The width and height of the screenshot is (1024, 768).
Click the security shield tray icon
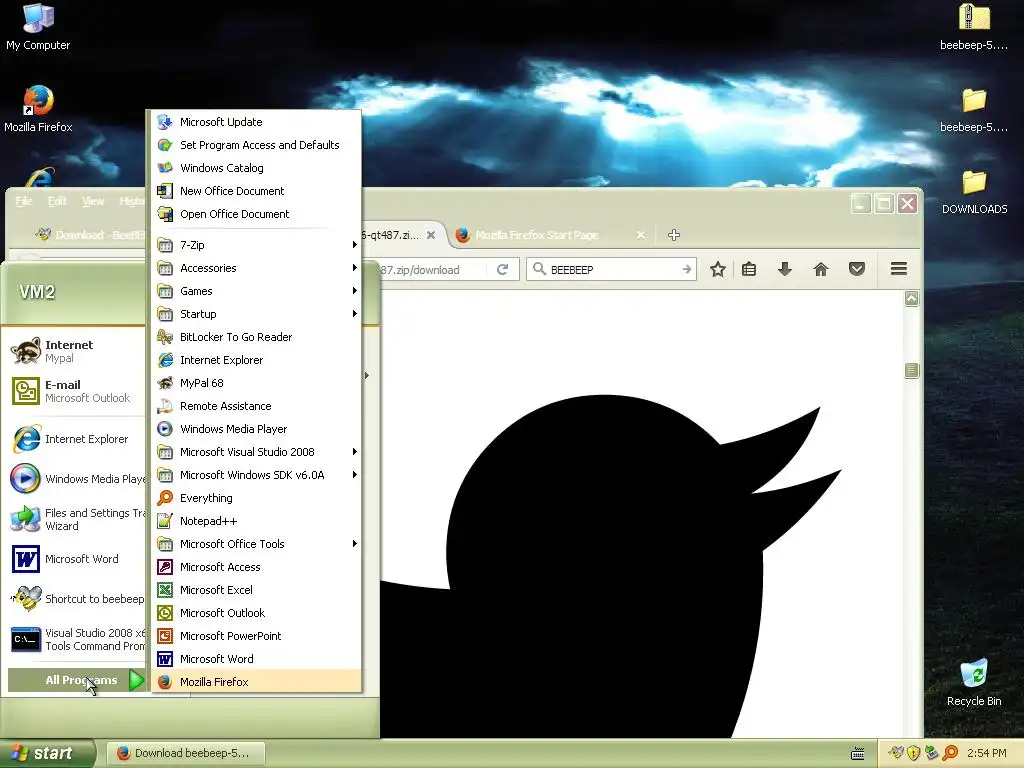pos(913,753)
